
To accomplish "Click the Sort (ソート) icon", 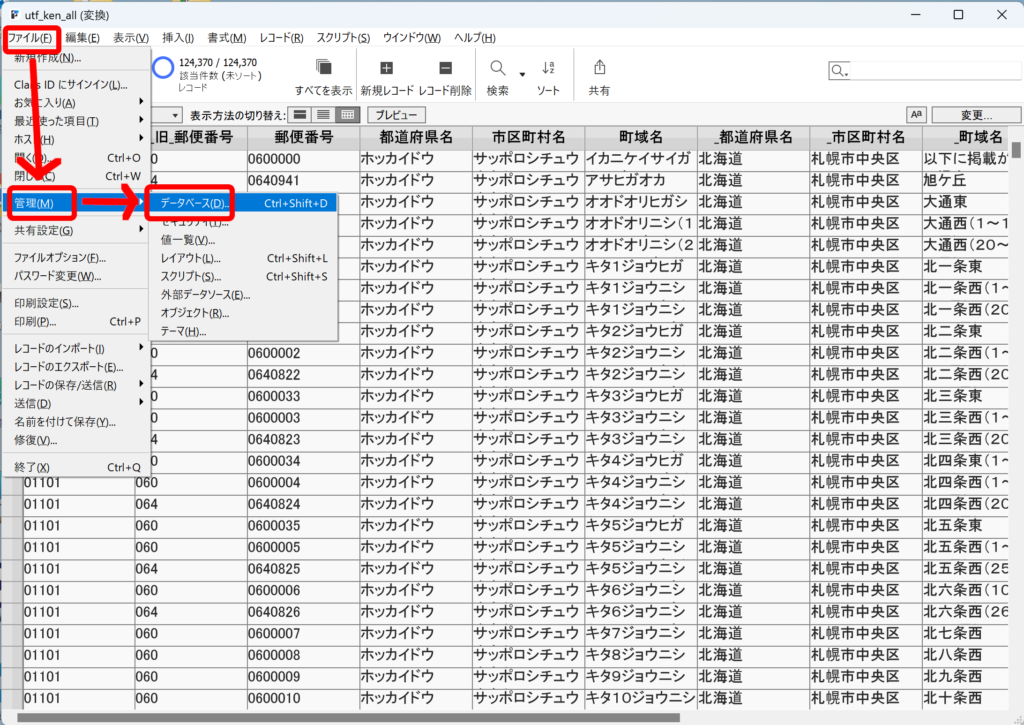I will 548,68.
